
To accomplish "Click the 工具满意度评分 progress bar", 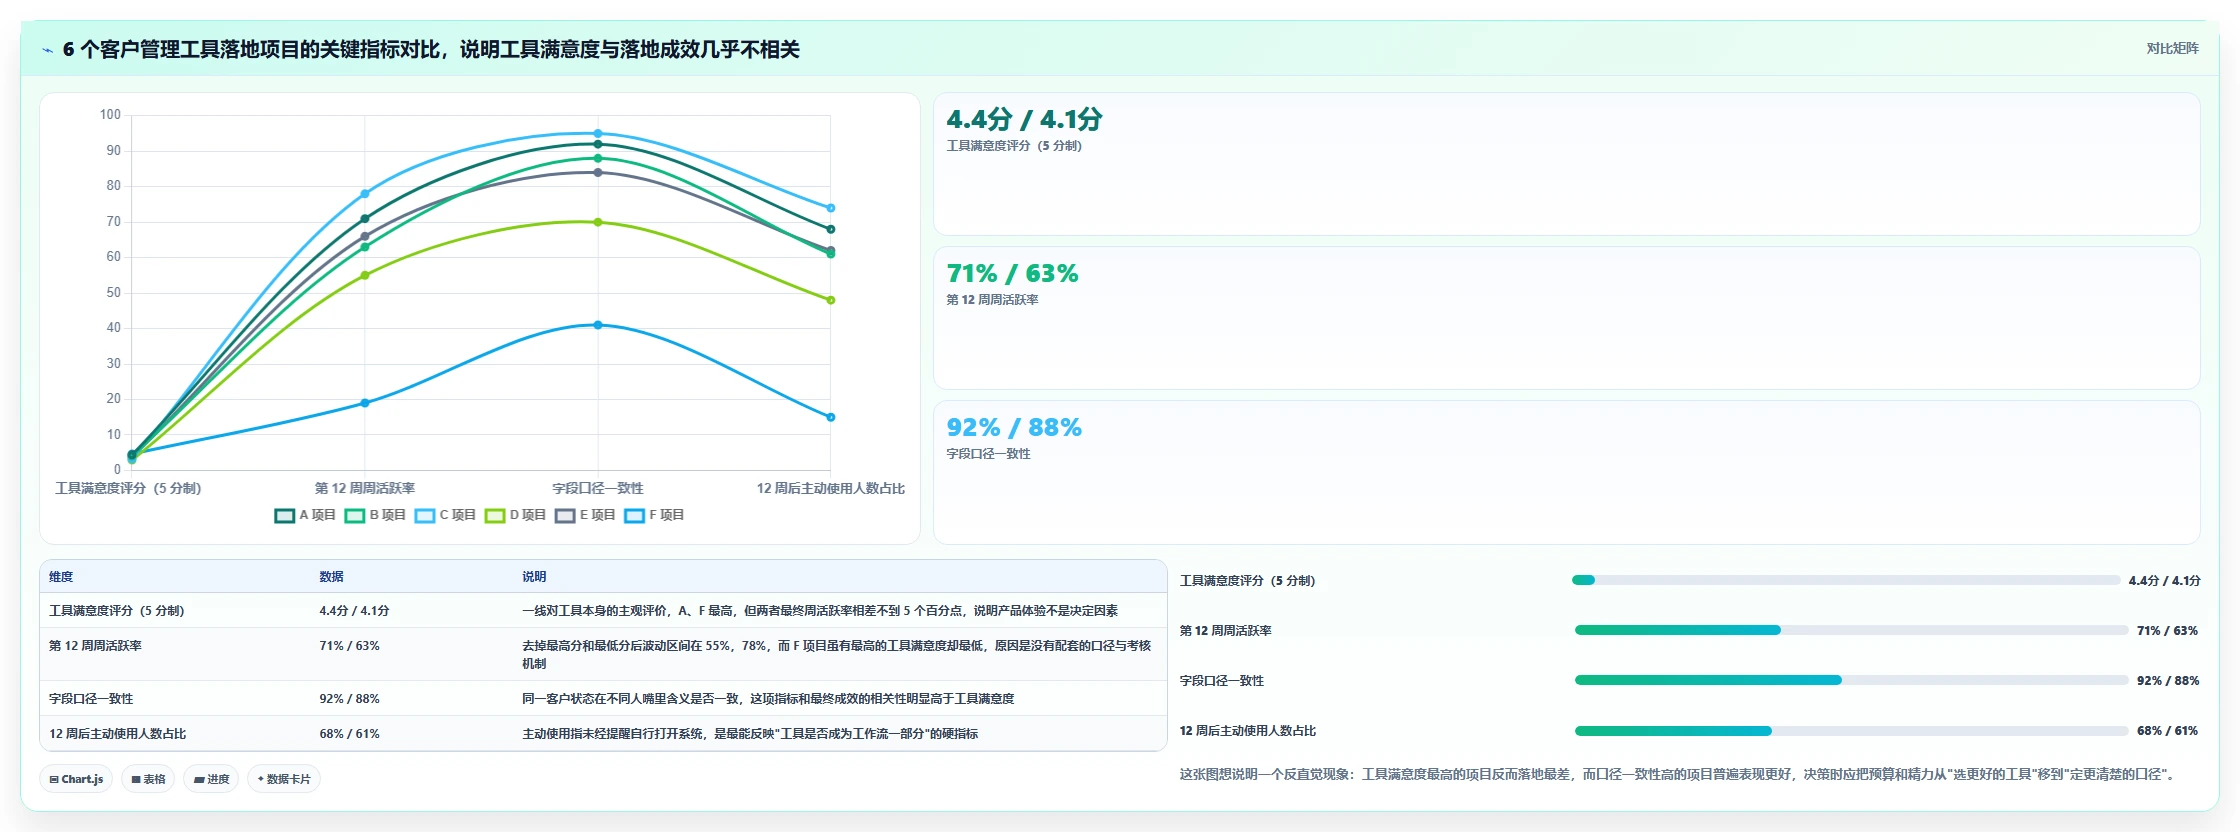I will coord(1846,580).
